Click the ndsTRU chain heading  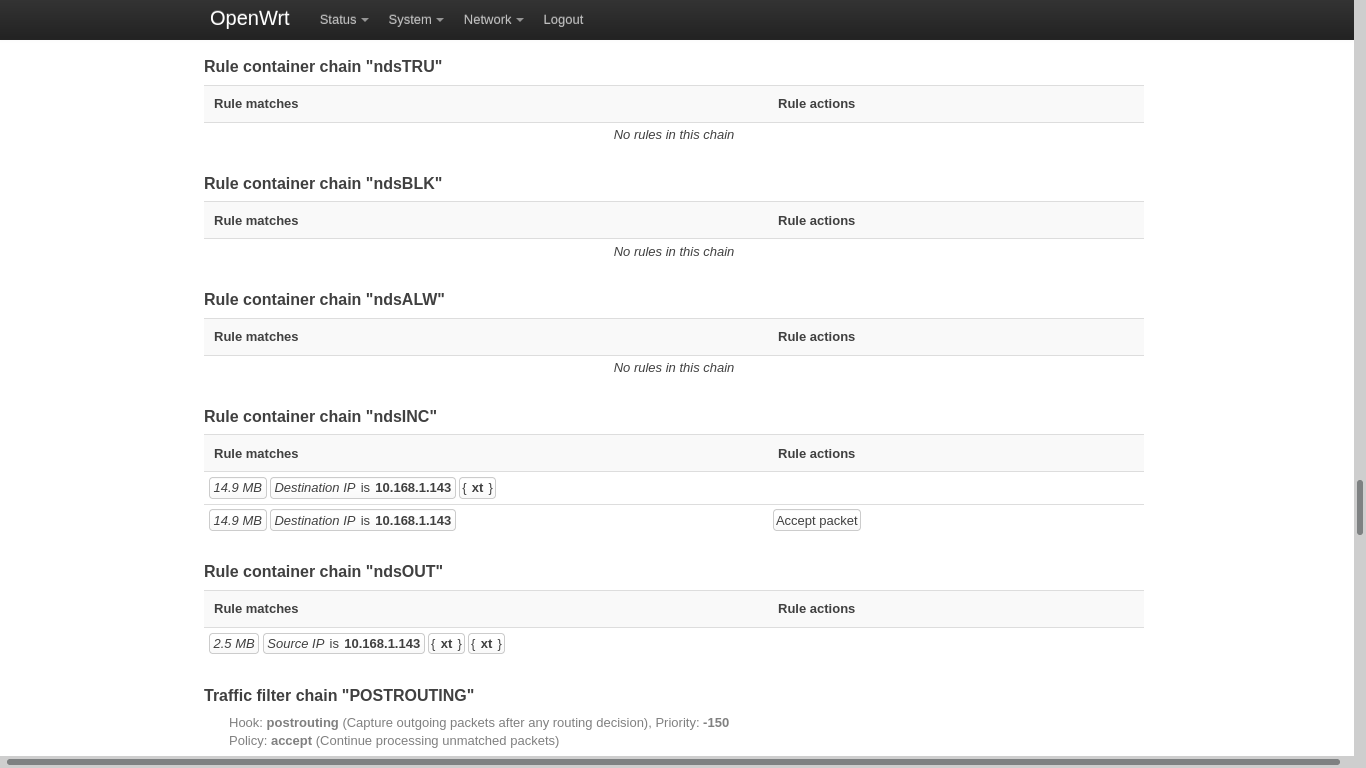(323, 66)
